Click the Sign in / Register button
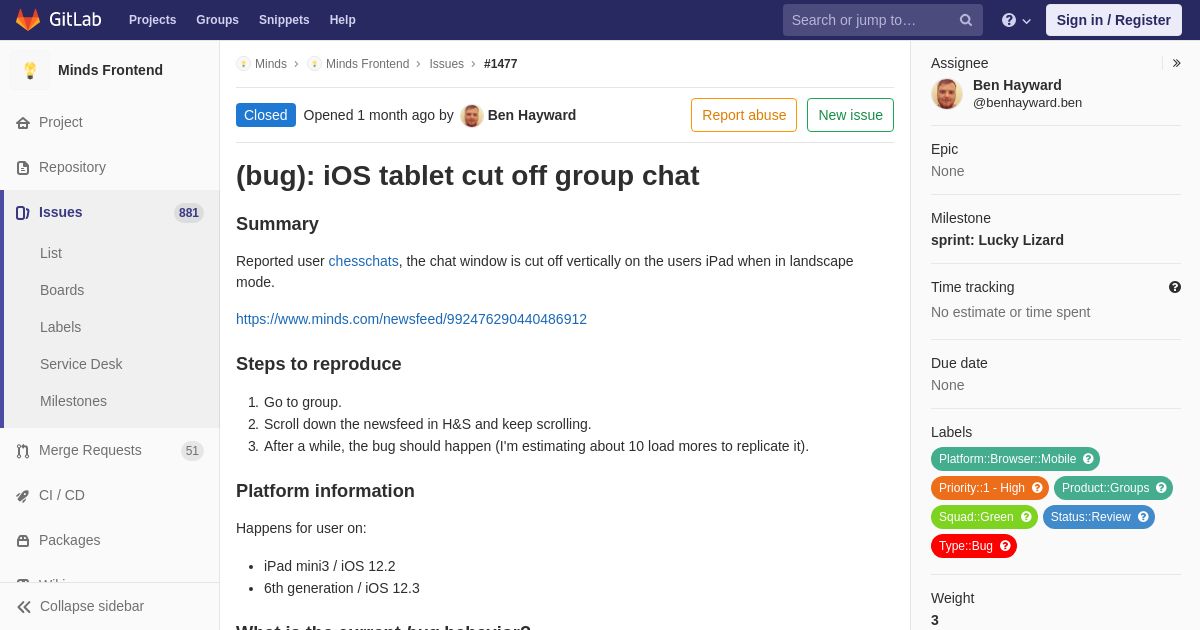 pos(1113,20)
